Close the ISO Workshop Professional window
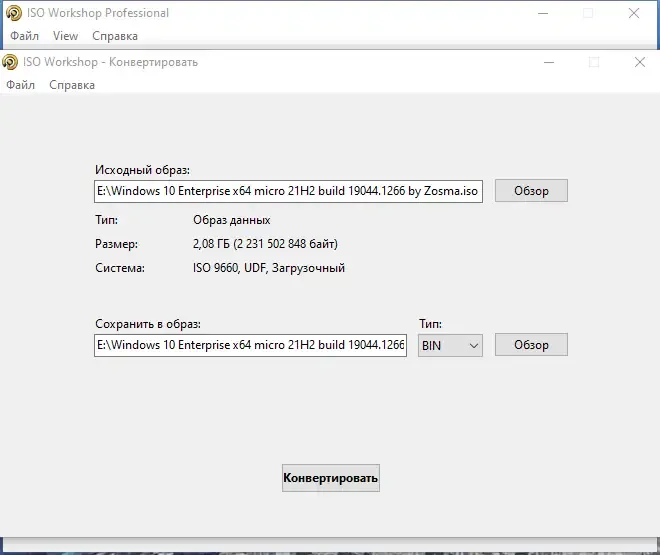The image size is (660, 555). [x=634, y=13]
